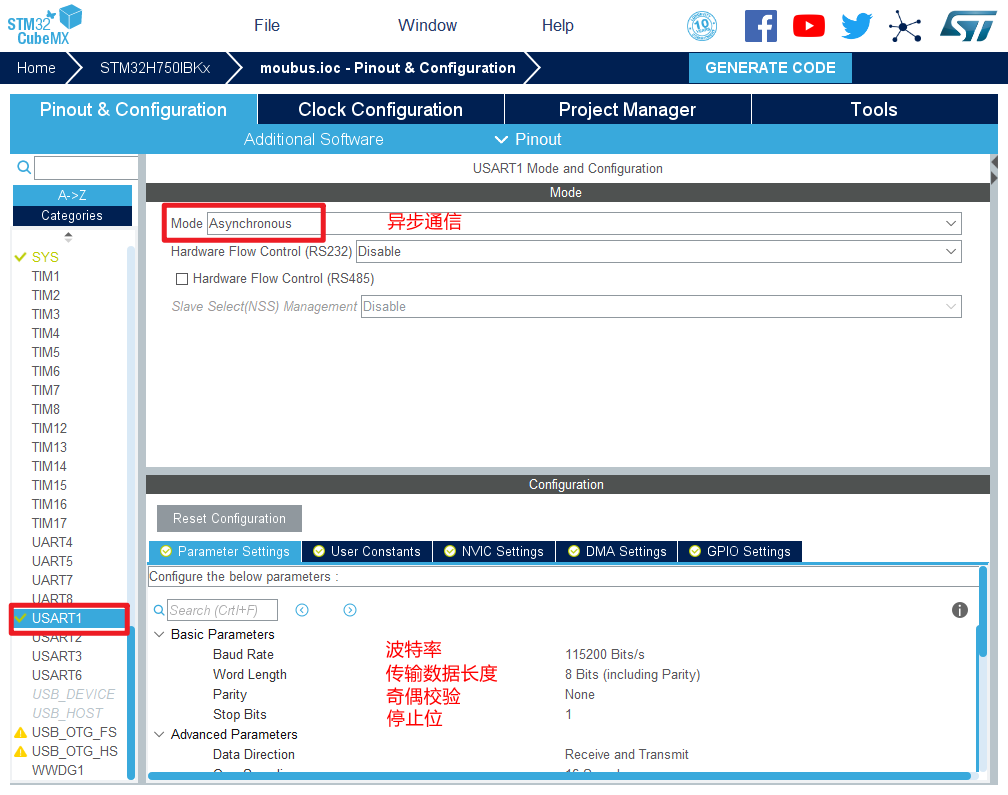Open the Facebook icon link

coord(760,26)
